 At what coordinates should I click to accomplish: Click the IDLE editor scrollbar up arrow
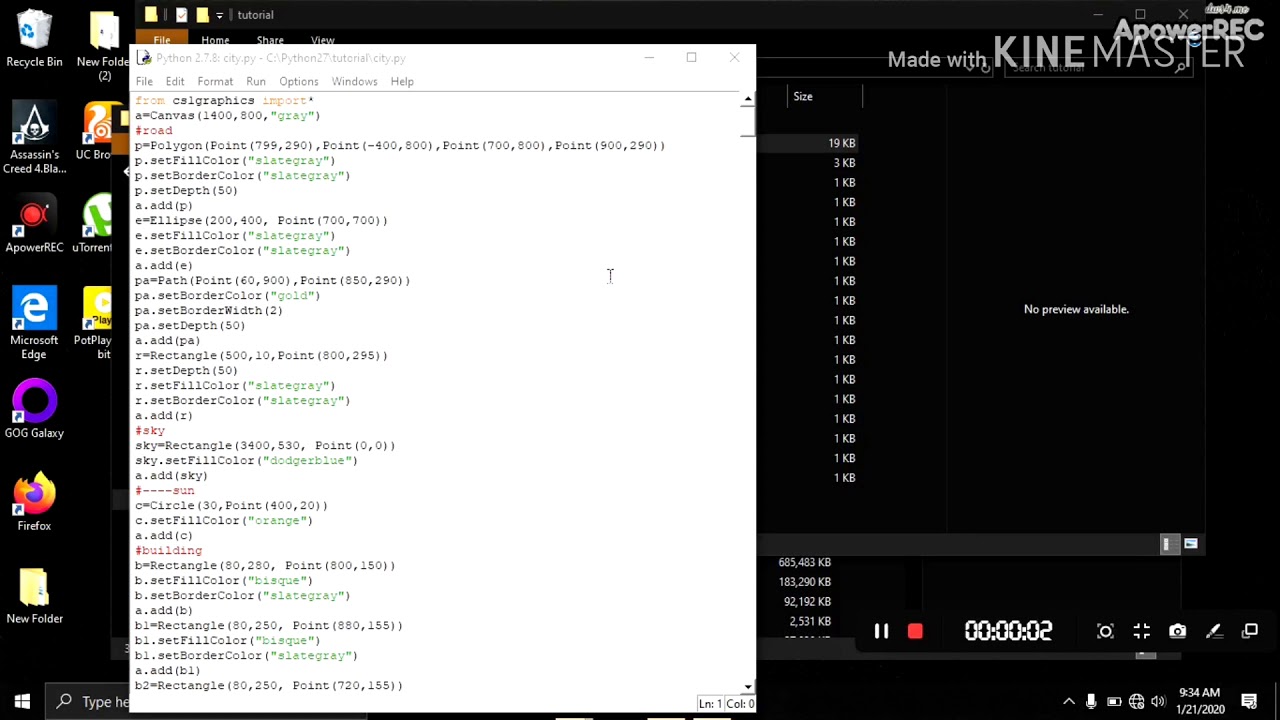coord(748,99)
